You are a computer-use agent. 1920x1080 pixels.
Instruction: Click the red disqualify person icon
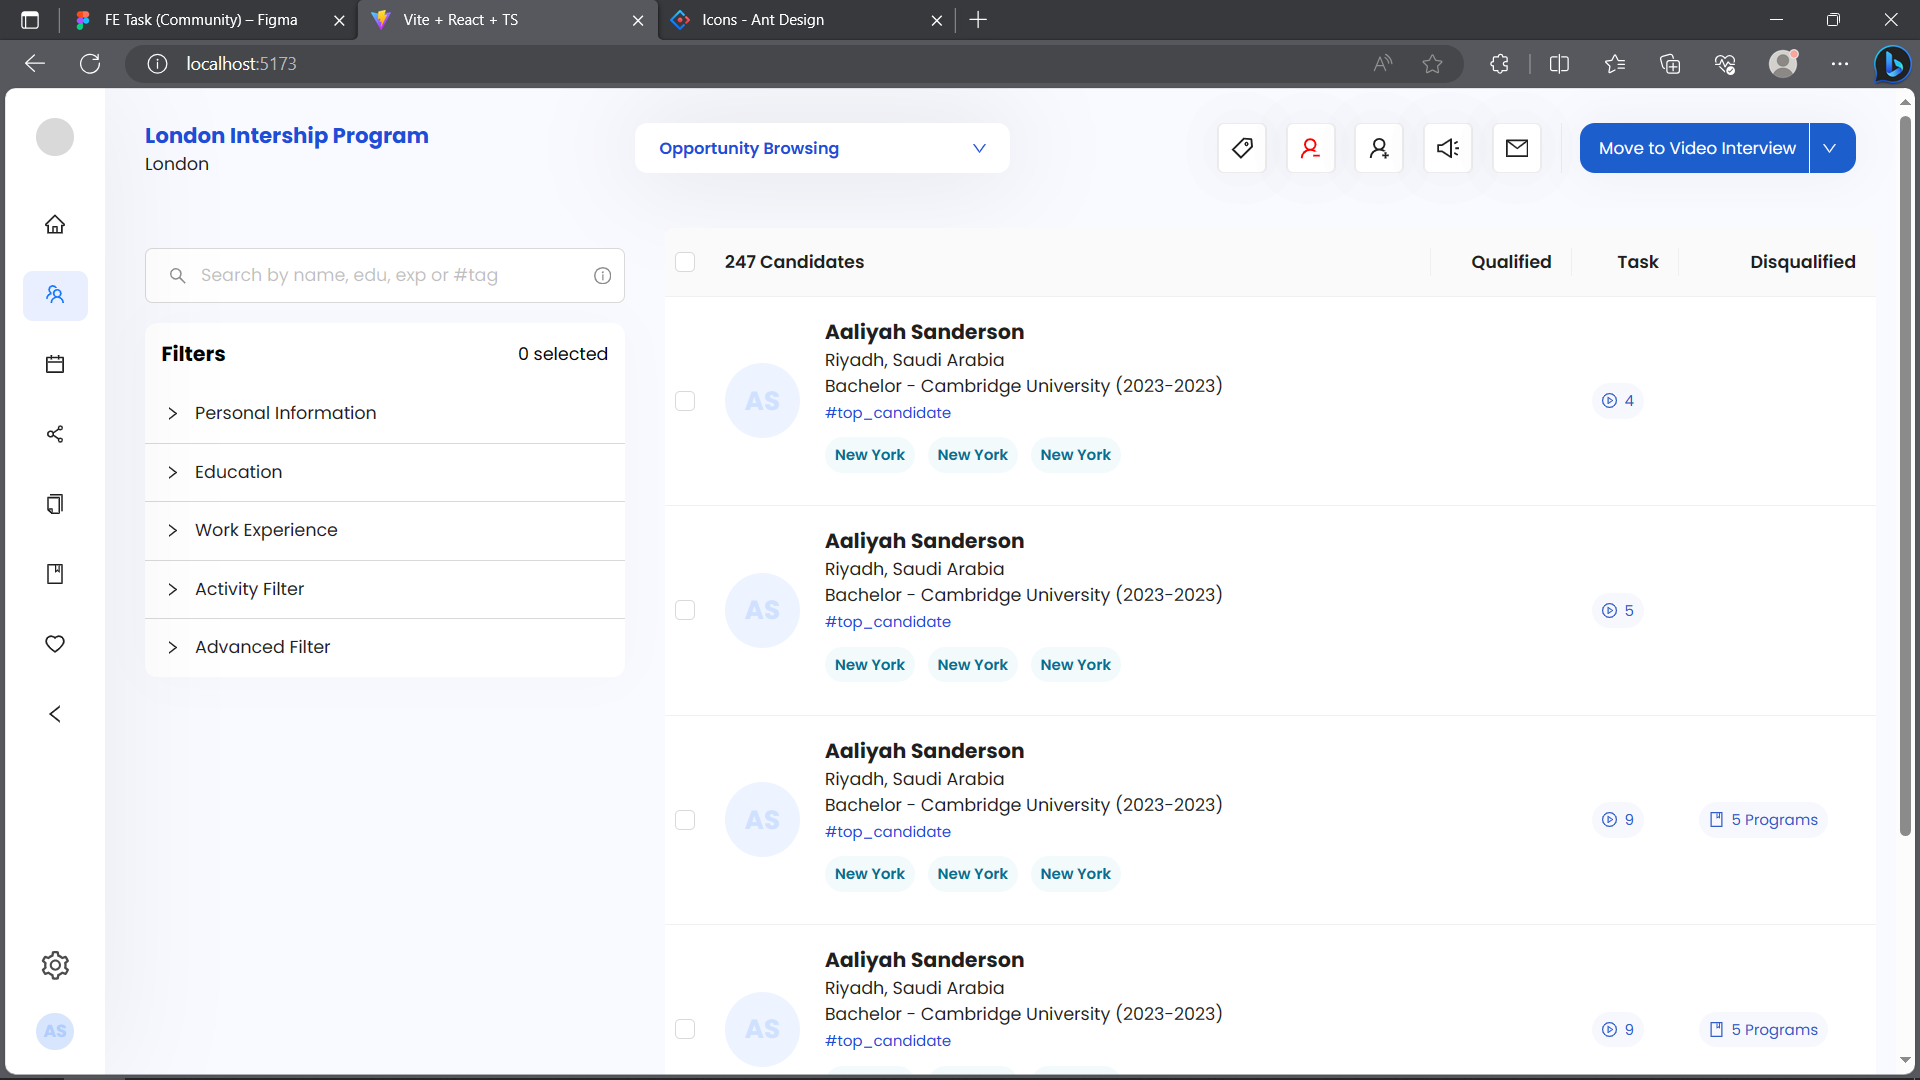point(1310,147)
